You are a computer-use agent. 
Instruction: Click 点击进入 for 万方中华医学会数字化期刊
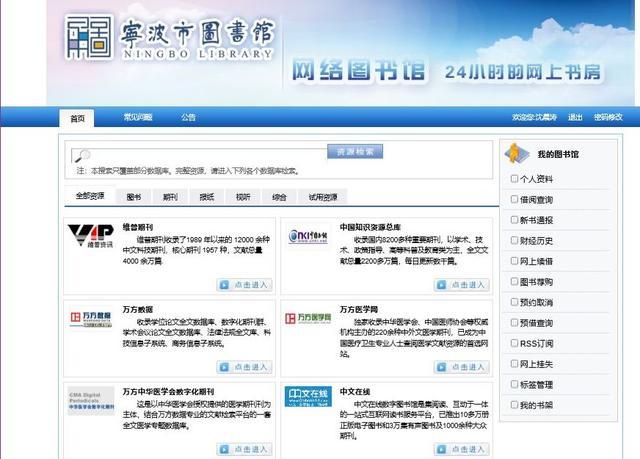click(x=244, y=449)
